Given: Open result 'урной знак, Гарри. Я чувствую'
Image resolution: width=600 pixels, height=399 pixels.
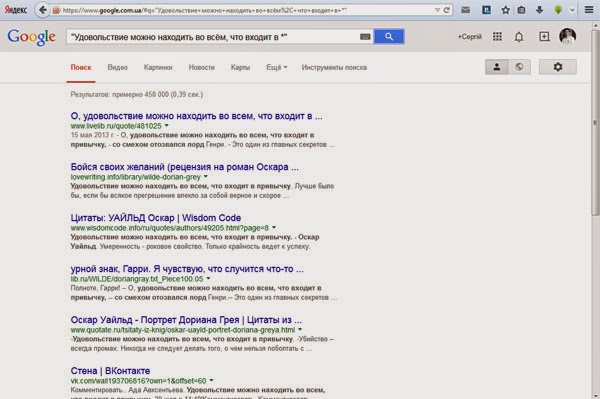Looking at the screenshot, I should (187, 269).
